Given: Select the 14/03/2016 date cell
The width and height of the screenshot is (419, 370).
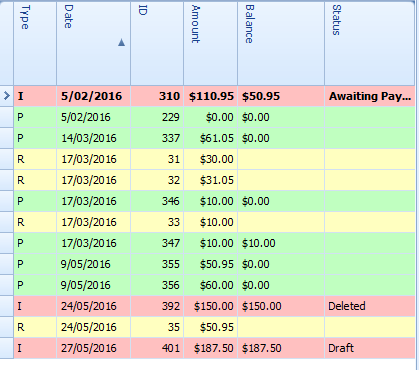Looking at the screenshot, I should [x=93, y=138].
